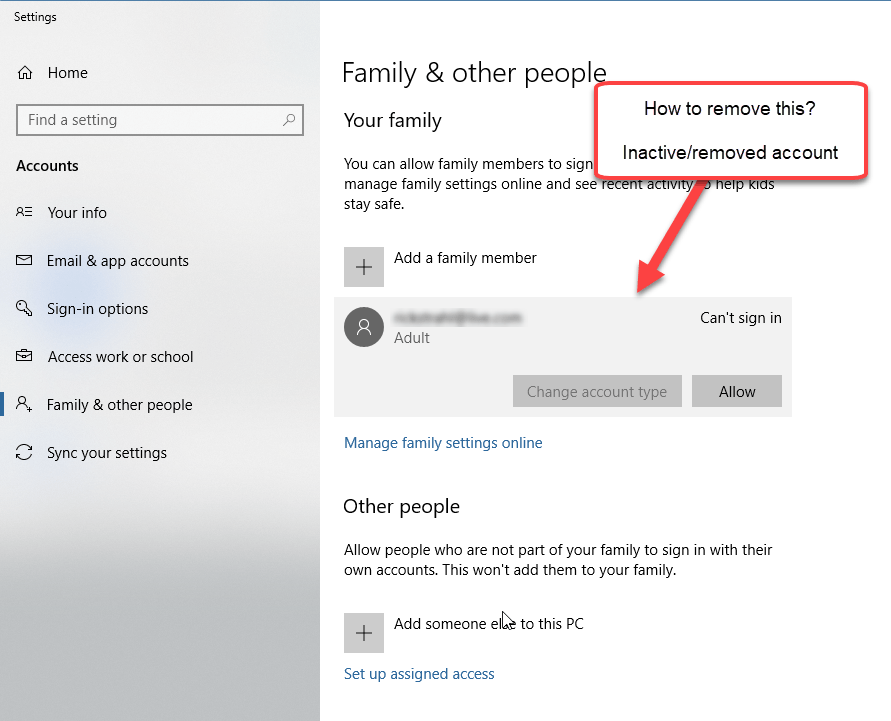Open Manage family settings online
The image size is (891, 721).
(x=443, y=442)
